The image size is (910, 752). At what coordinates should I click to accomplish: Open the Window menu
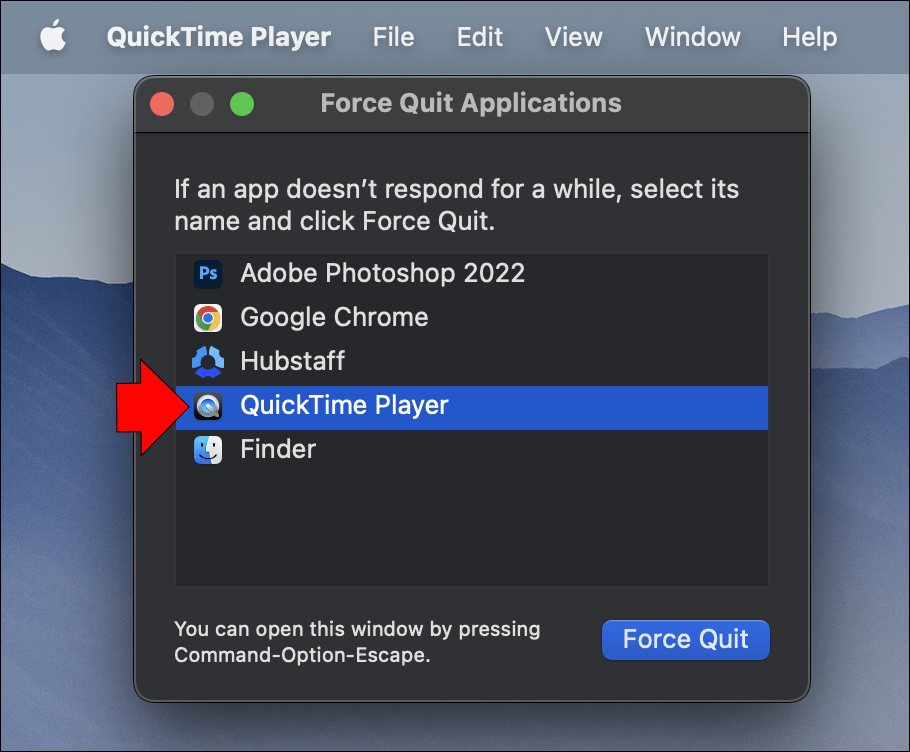pos(692,37)
